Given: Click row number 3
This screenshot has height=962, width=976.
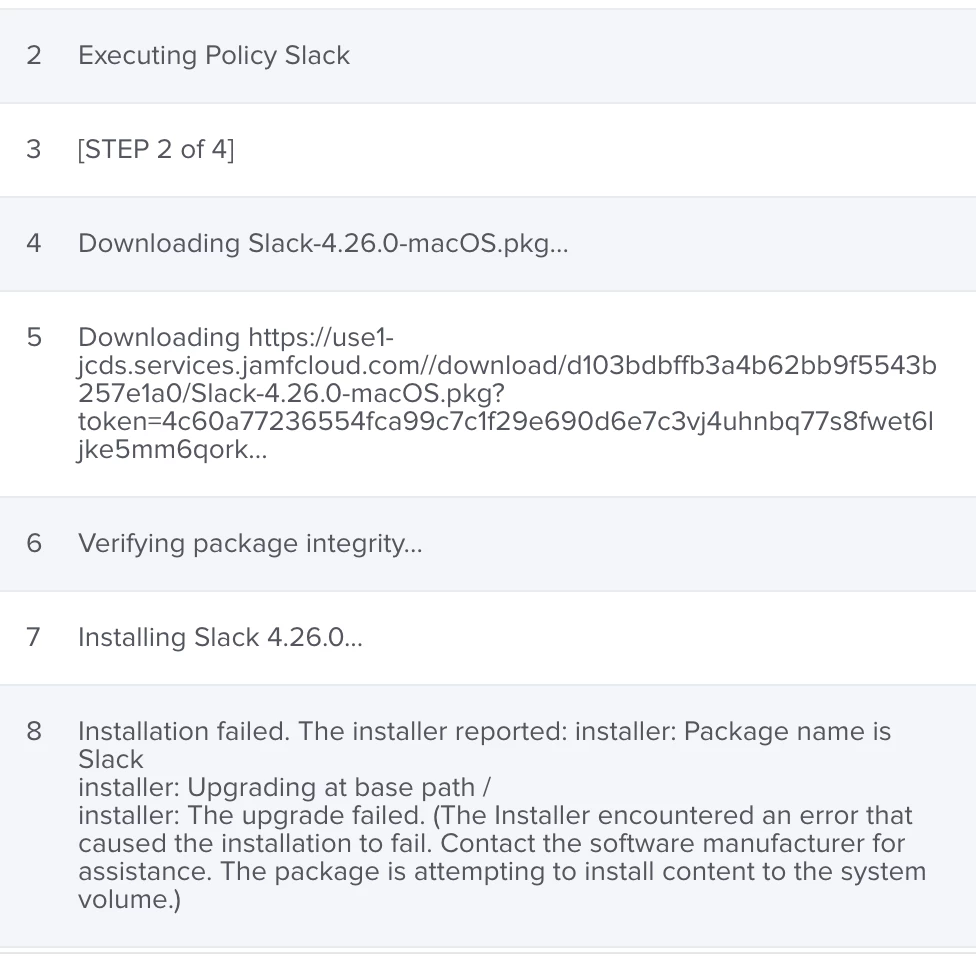Looking at the screenshot, I should pos(34,149).
